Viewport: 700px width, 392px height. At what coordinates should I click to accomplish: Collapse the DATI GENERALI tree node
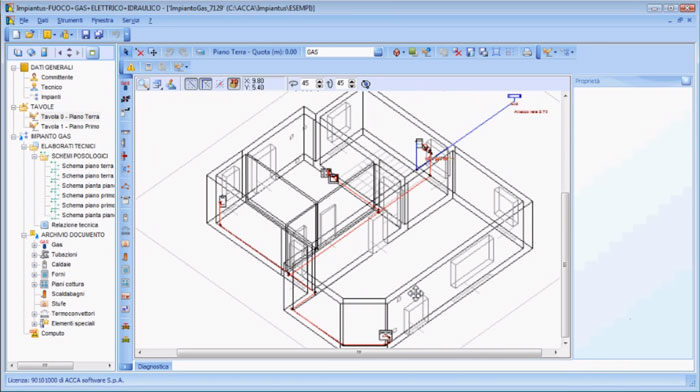[14, 67]
